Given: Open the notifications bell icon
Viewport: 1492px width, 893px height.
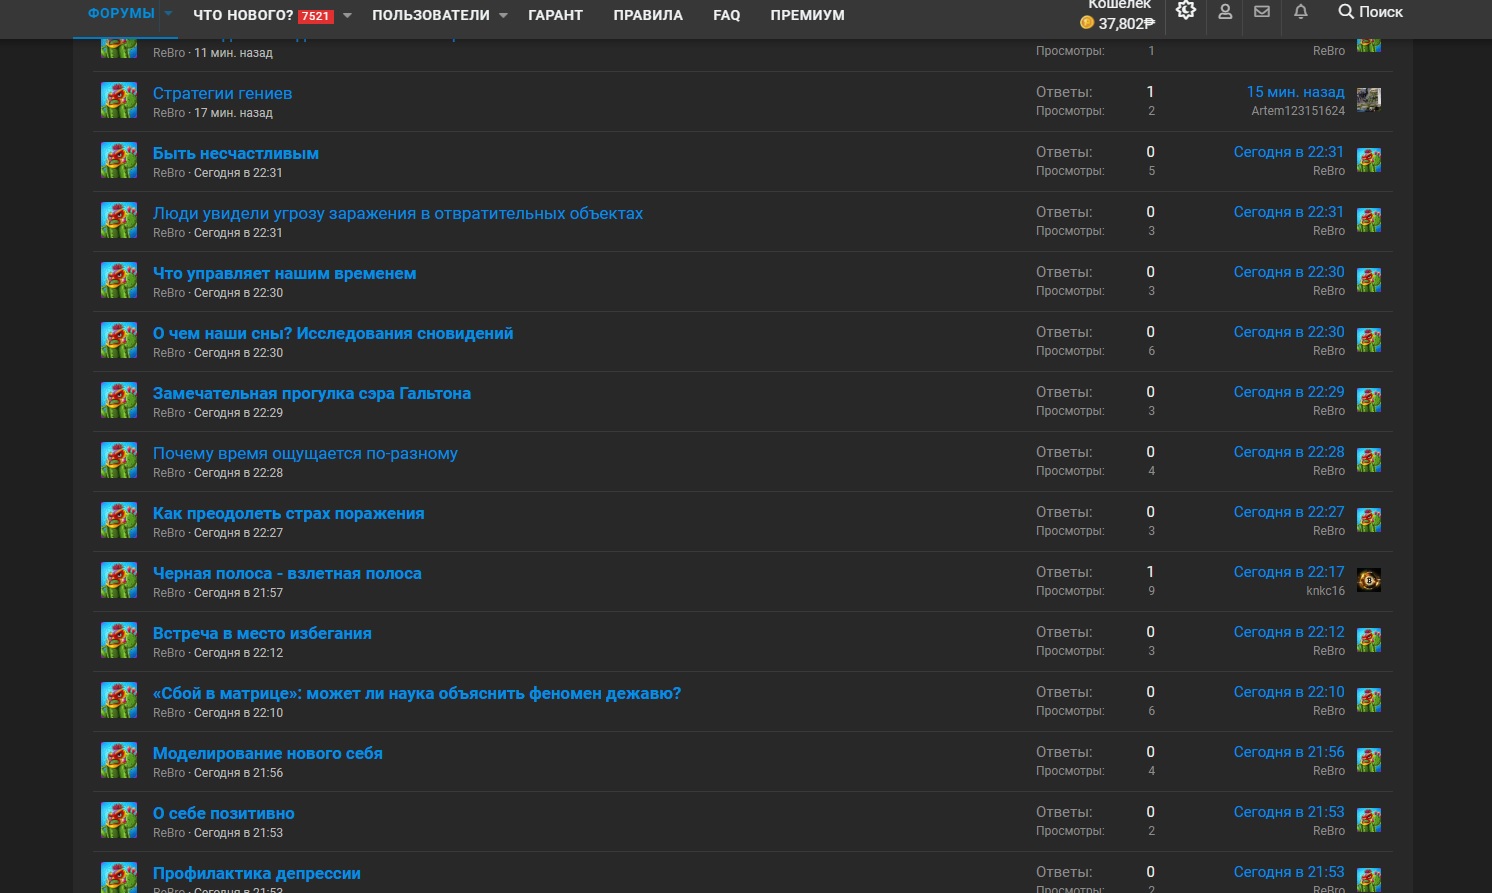Looking at the screenshot, I should pos(1301,12).
